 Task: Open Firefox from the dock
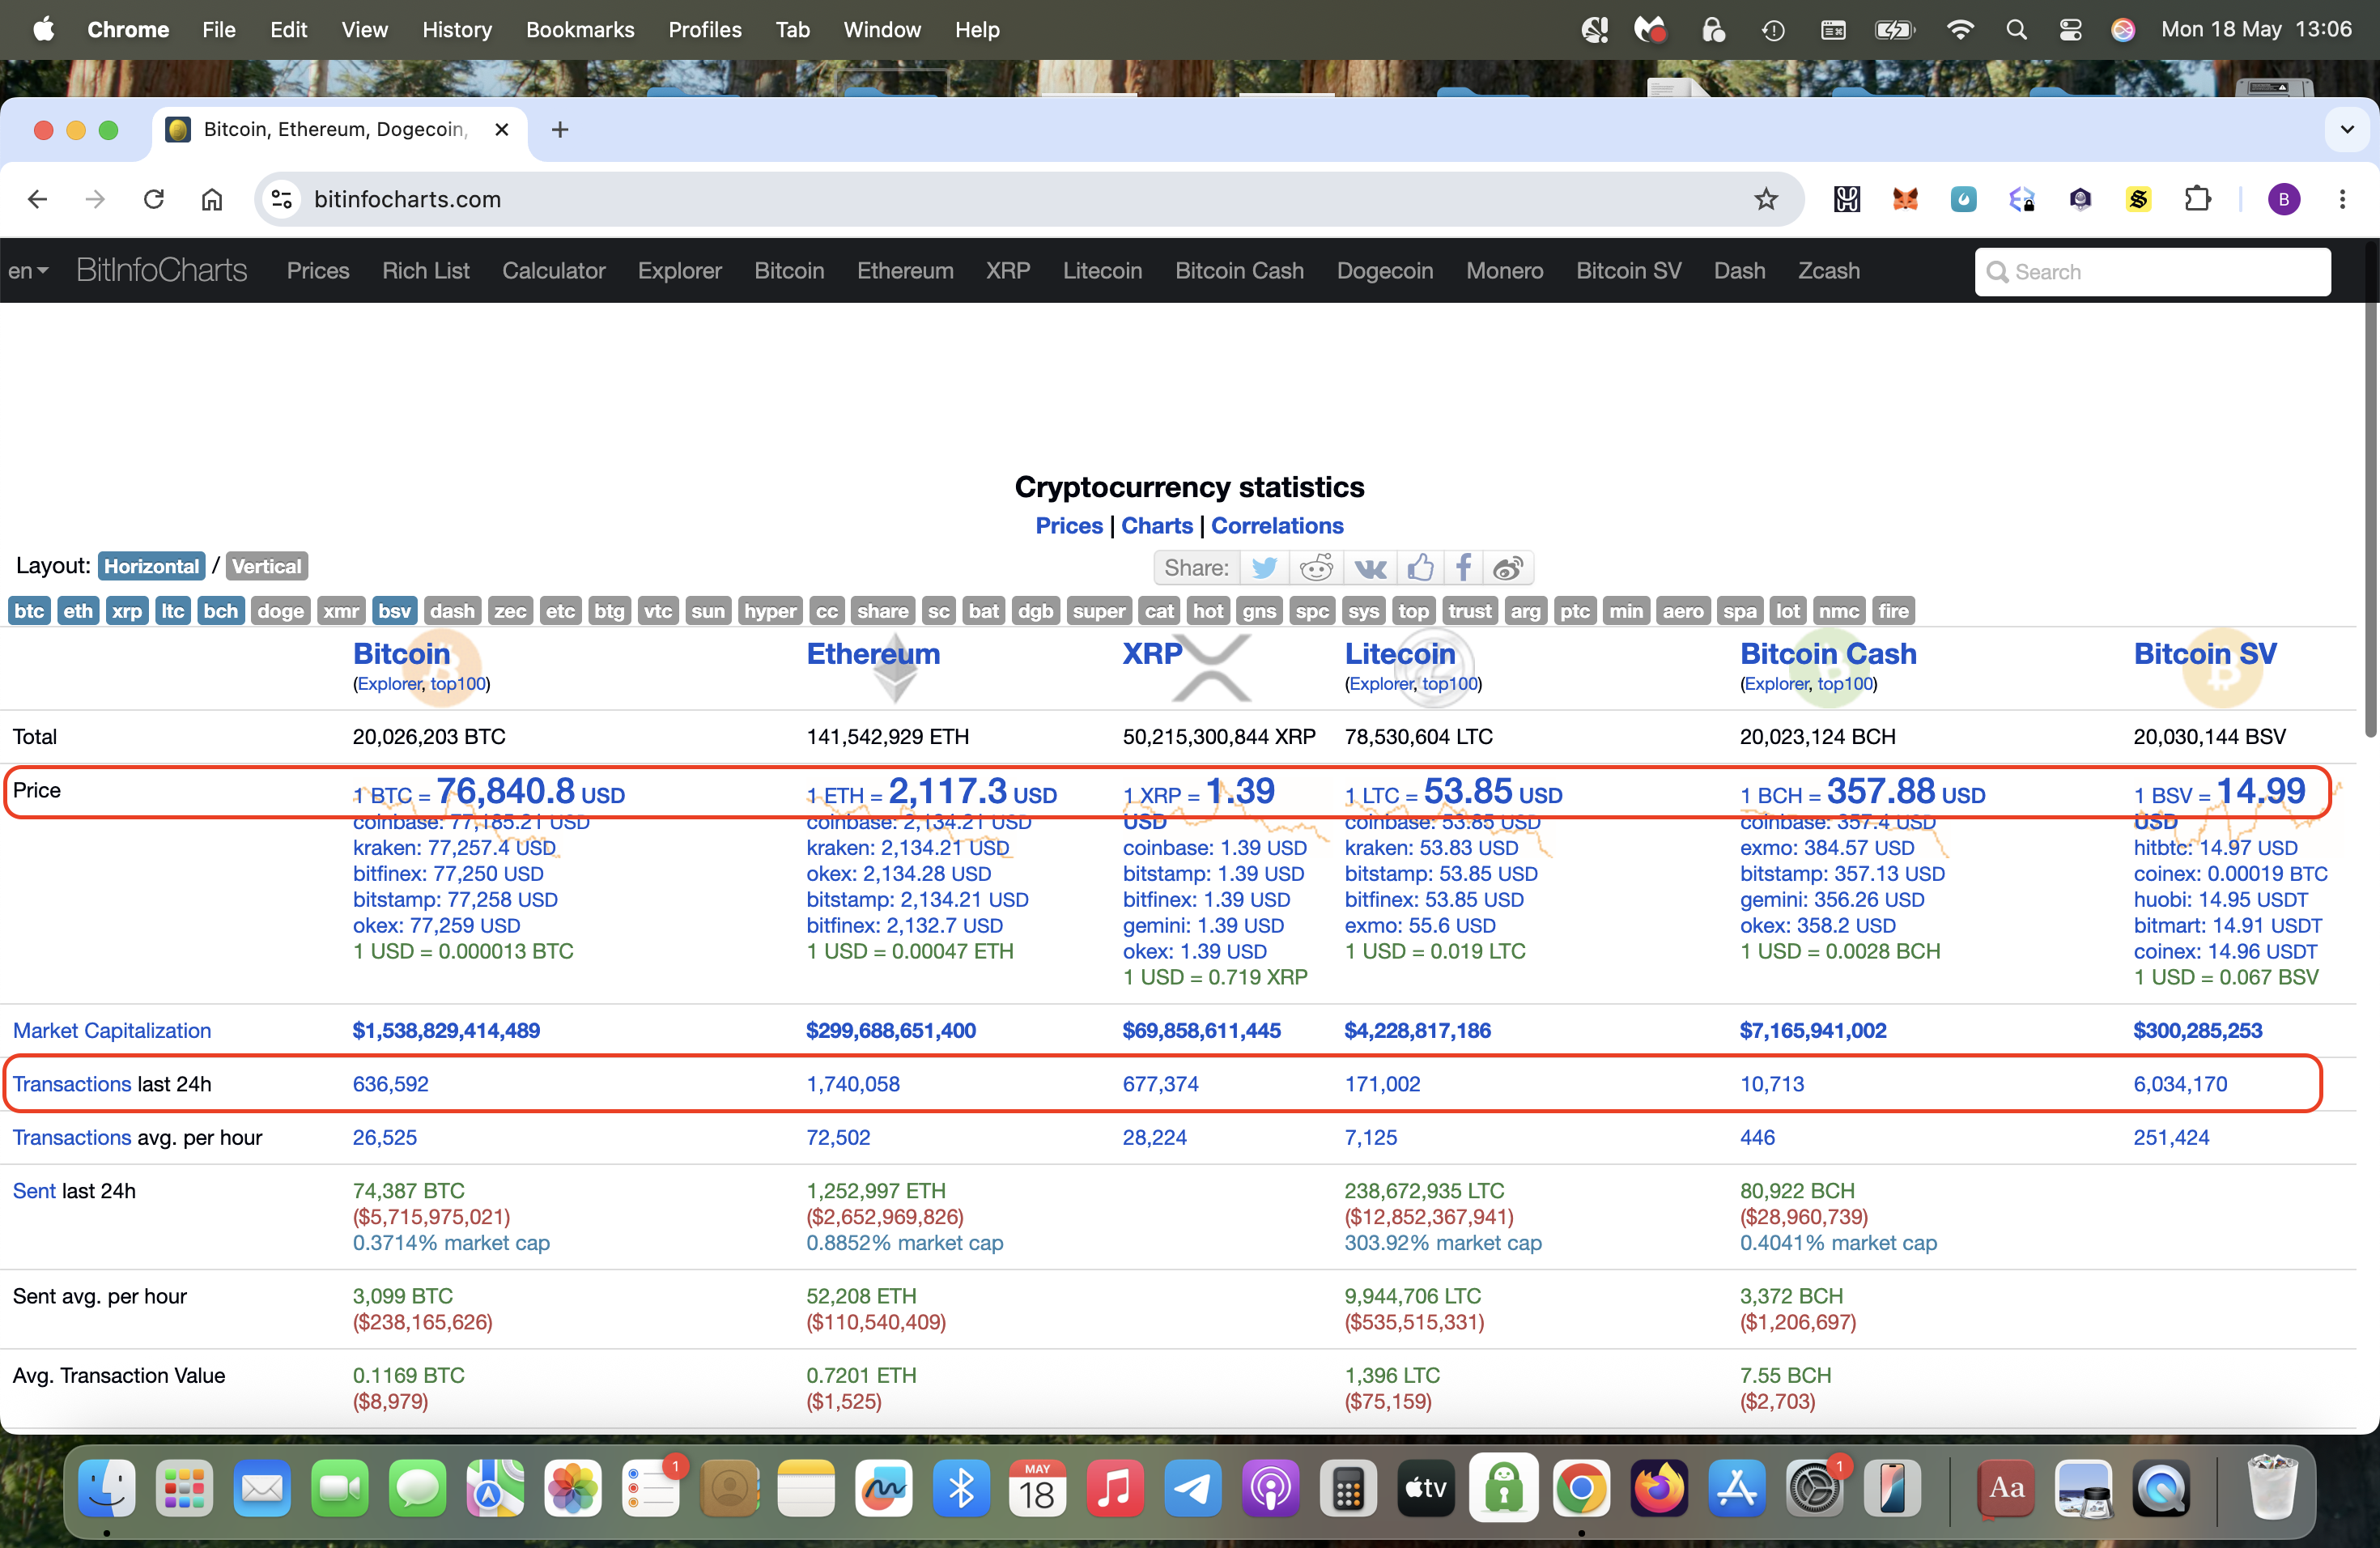pyautogui.click(x=1659, y=1488)
